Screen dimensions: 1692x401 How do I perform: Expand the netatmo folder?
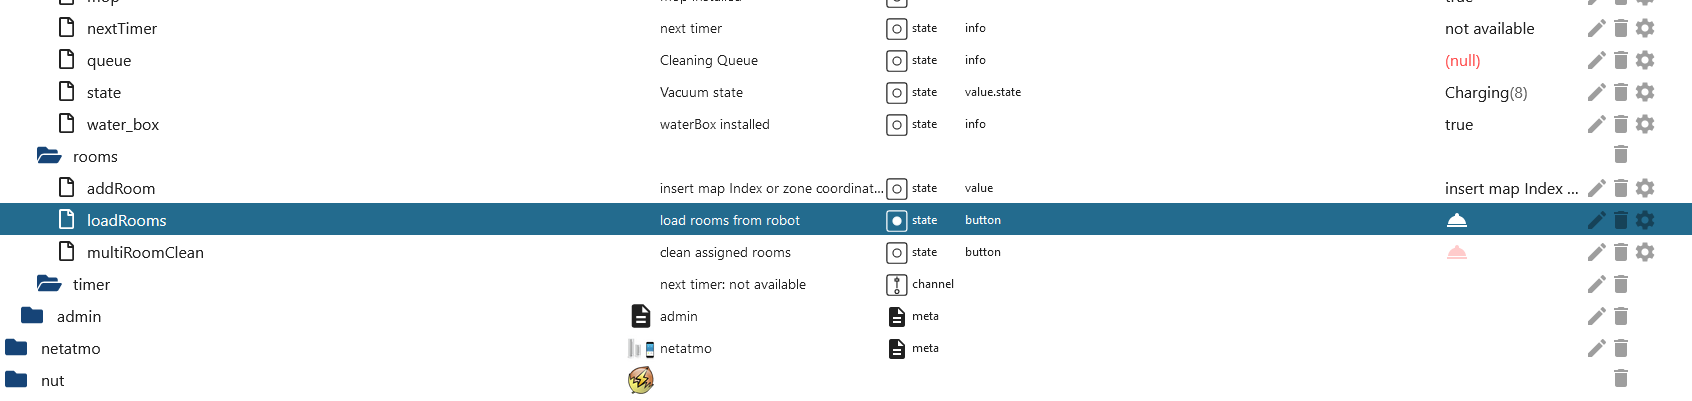(x=17, y=349)
